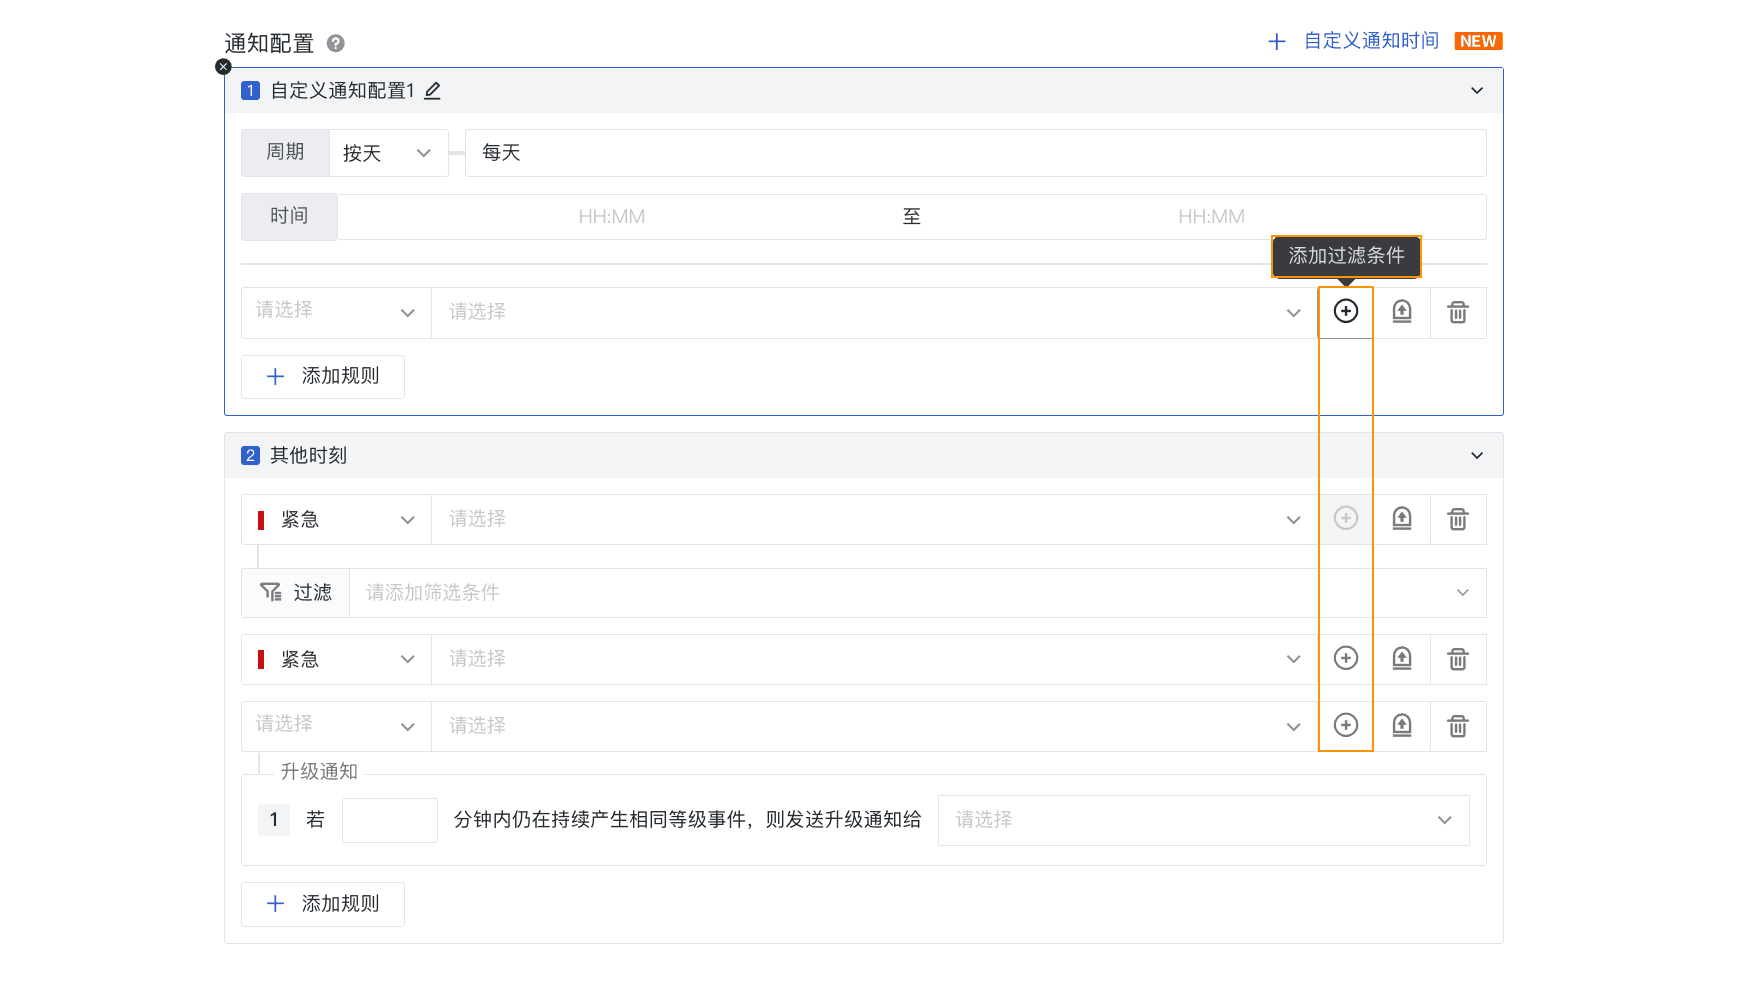Open recipient 请选择 dropdown in last 其他时刻 row
The height and width of the screenshot is (992, 1760).
click(875, 726)
